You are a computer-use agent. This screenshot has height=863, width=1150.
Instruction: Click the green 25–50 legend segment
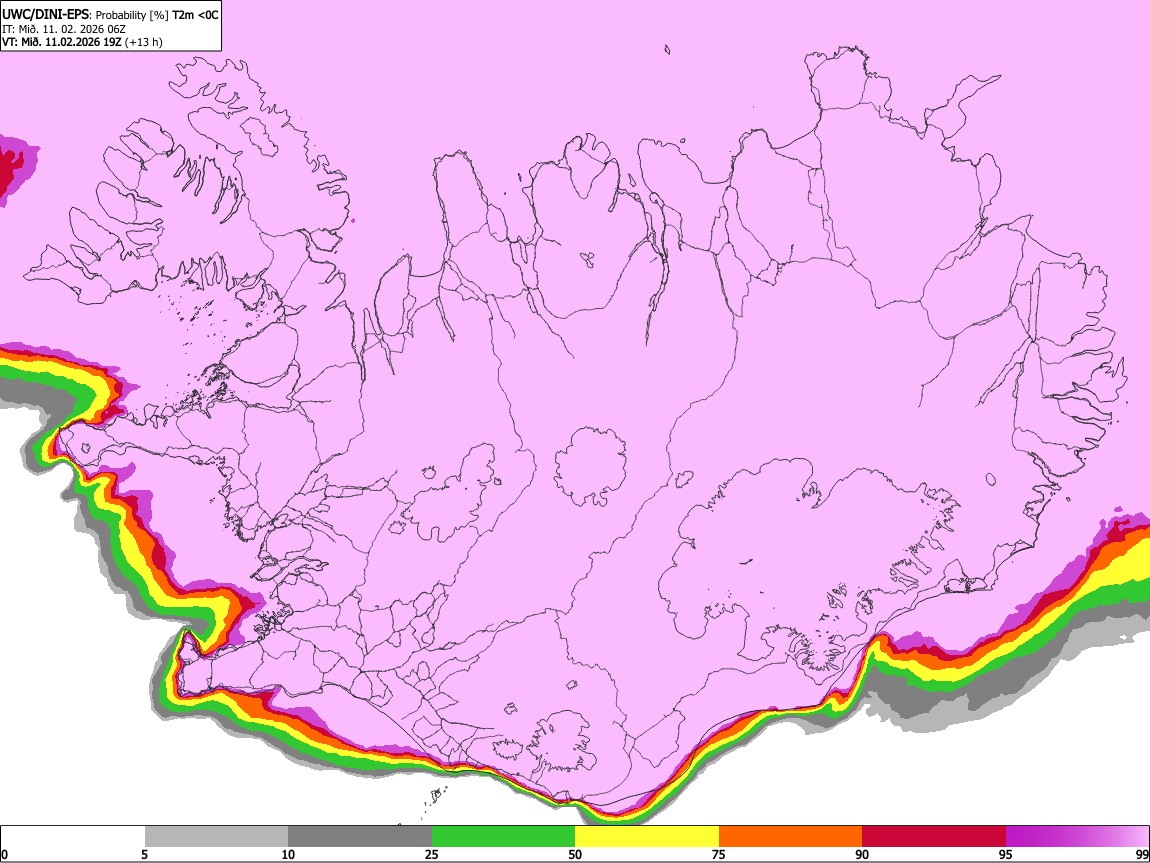pyautogui.click(x=503, y=837)
